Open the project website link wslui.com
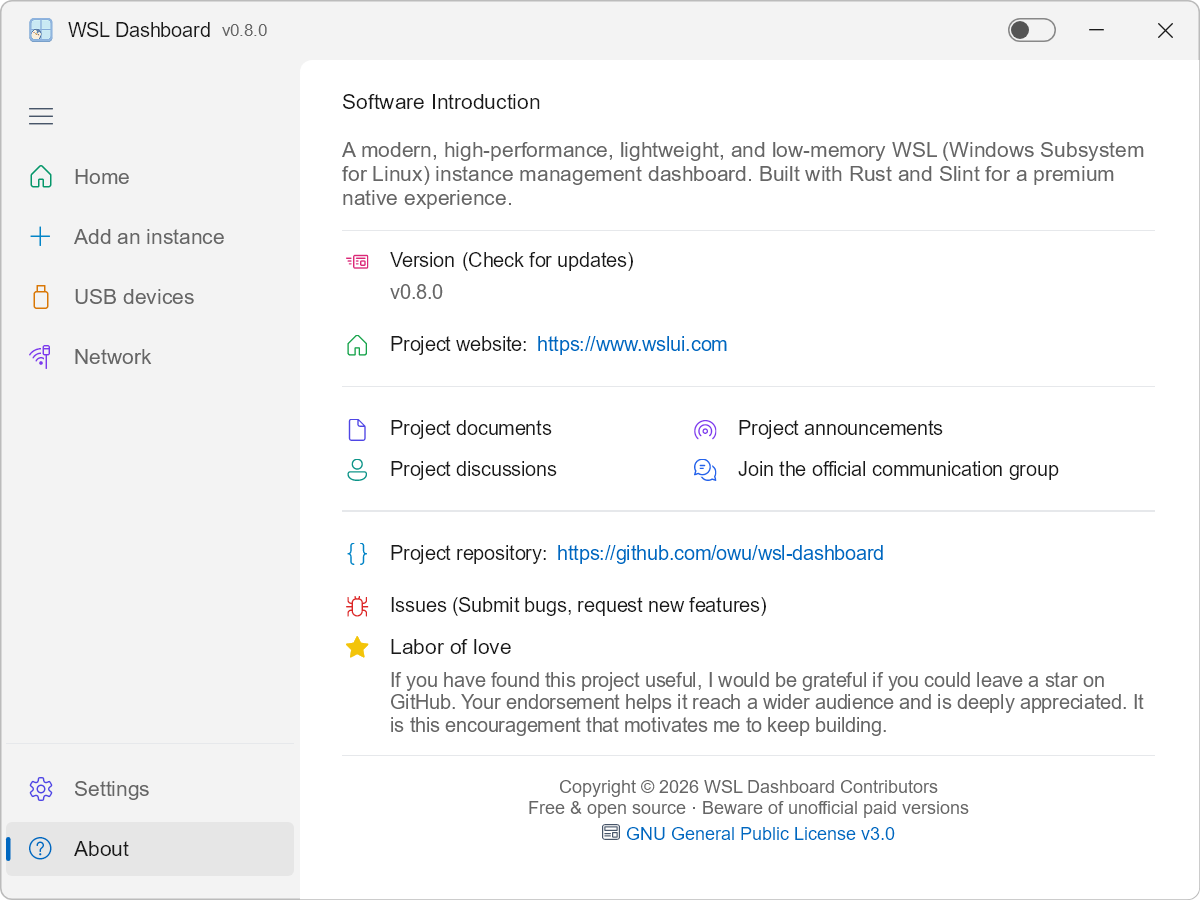This screenshot has height=900, width=1200. point(632,344)
